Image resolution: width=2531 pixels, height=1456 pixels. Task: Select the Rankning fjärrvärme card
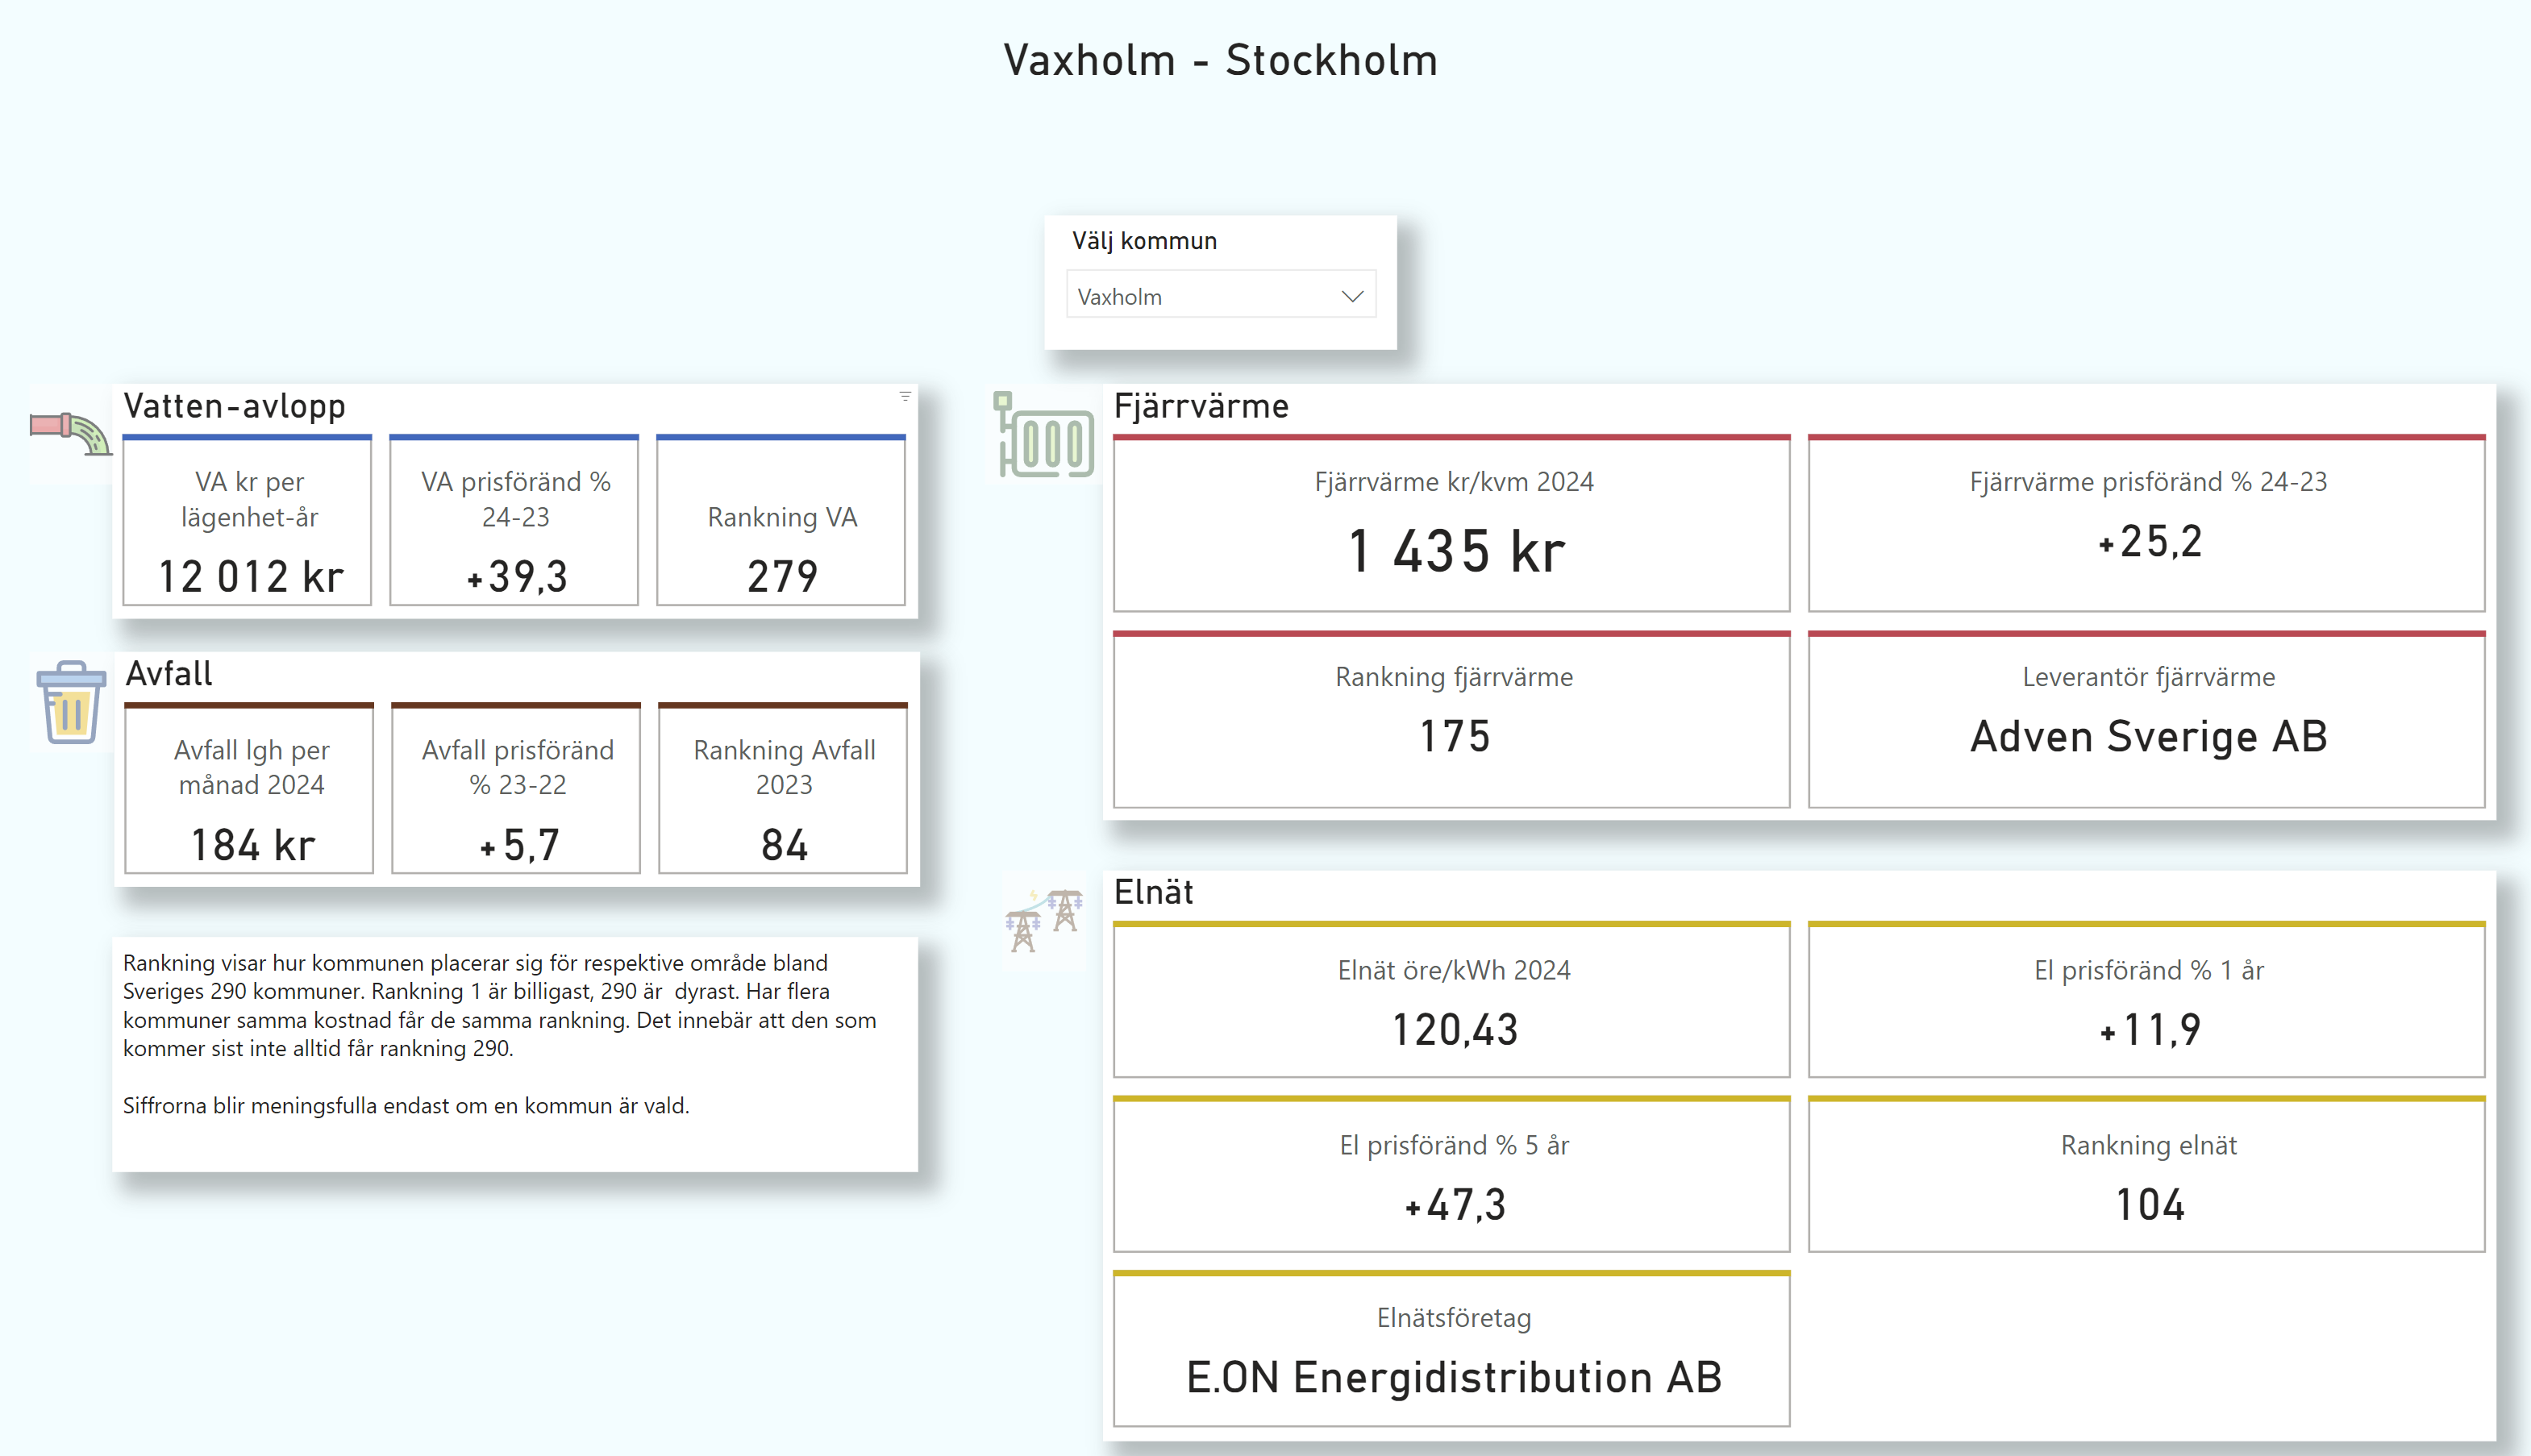tap(1451, 720)
